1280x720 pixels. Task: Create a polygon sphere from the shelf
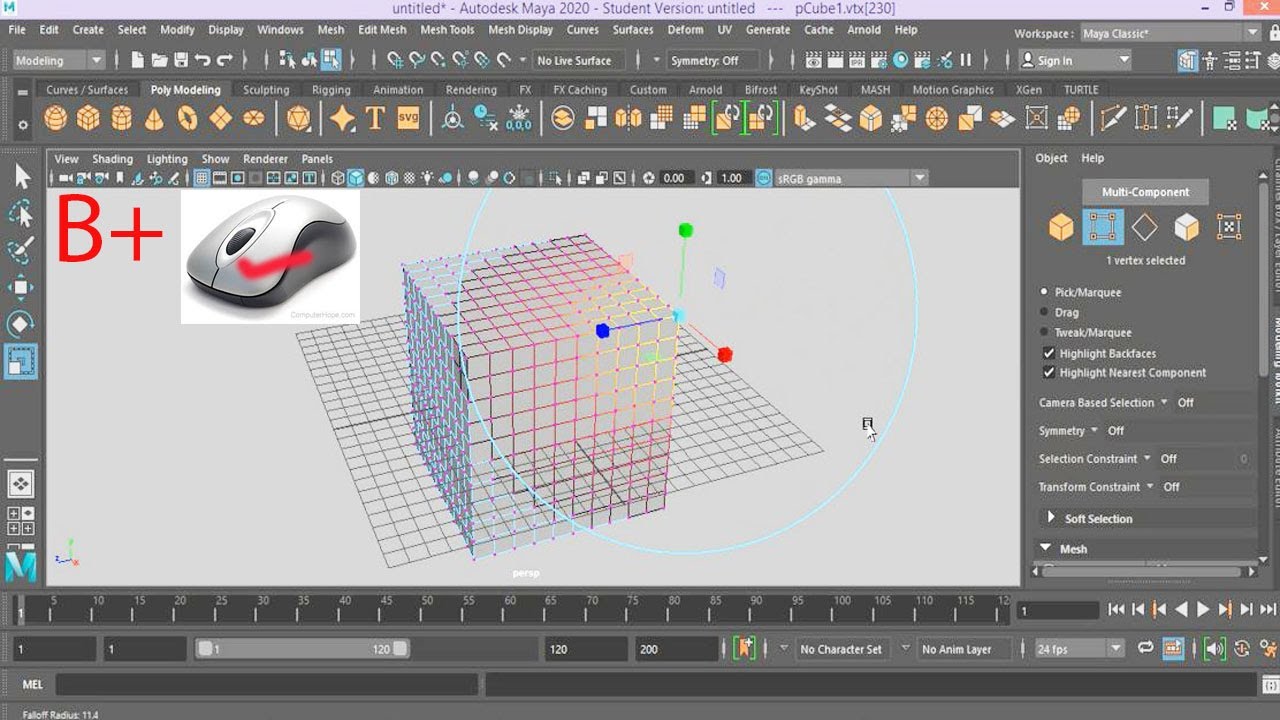coord(56,119)
